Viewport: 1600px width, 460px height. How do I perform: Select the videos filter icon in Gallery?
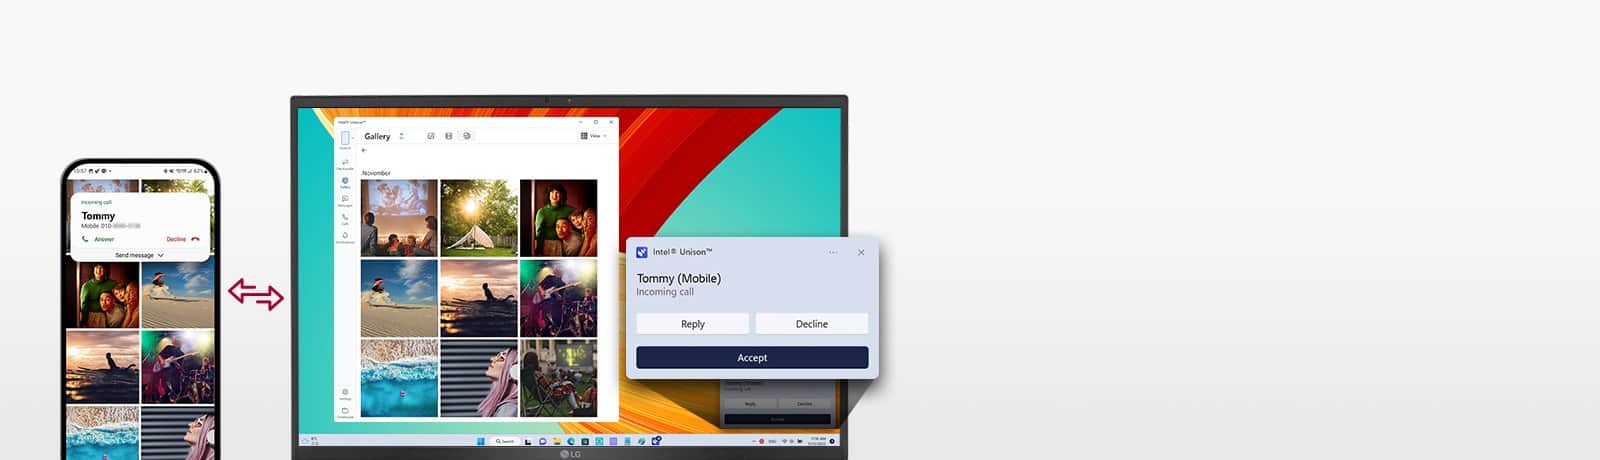(x=449, y=136)
